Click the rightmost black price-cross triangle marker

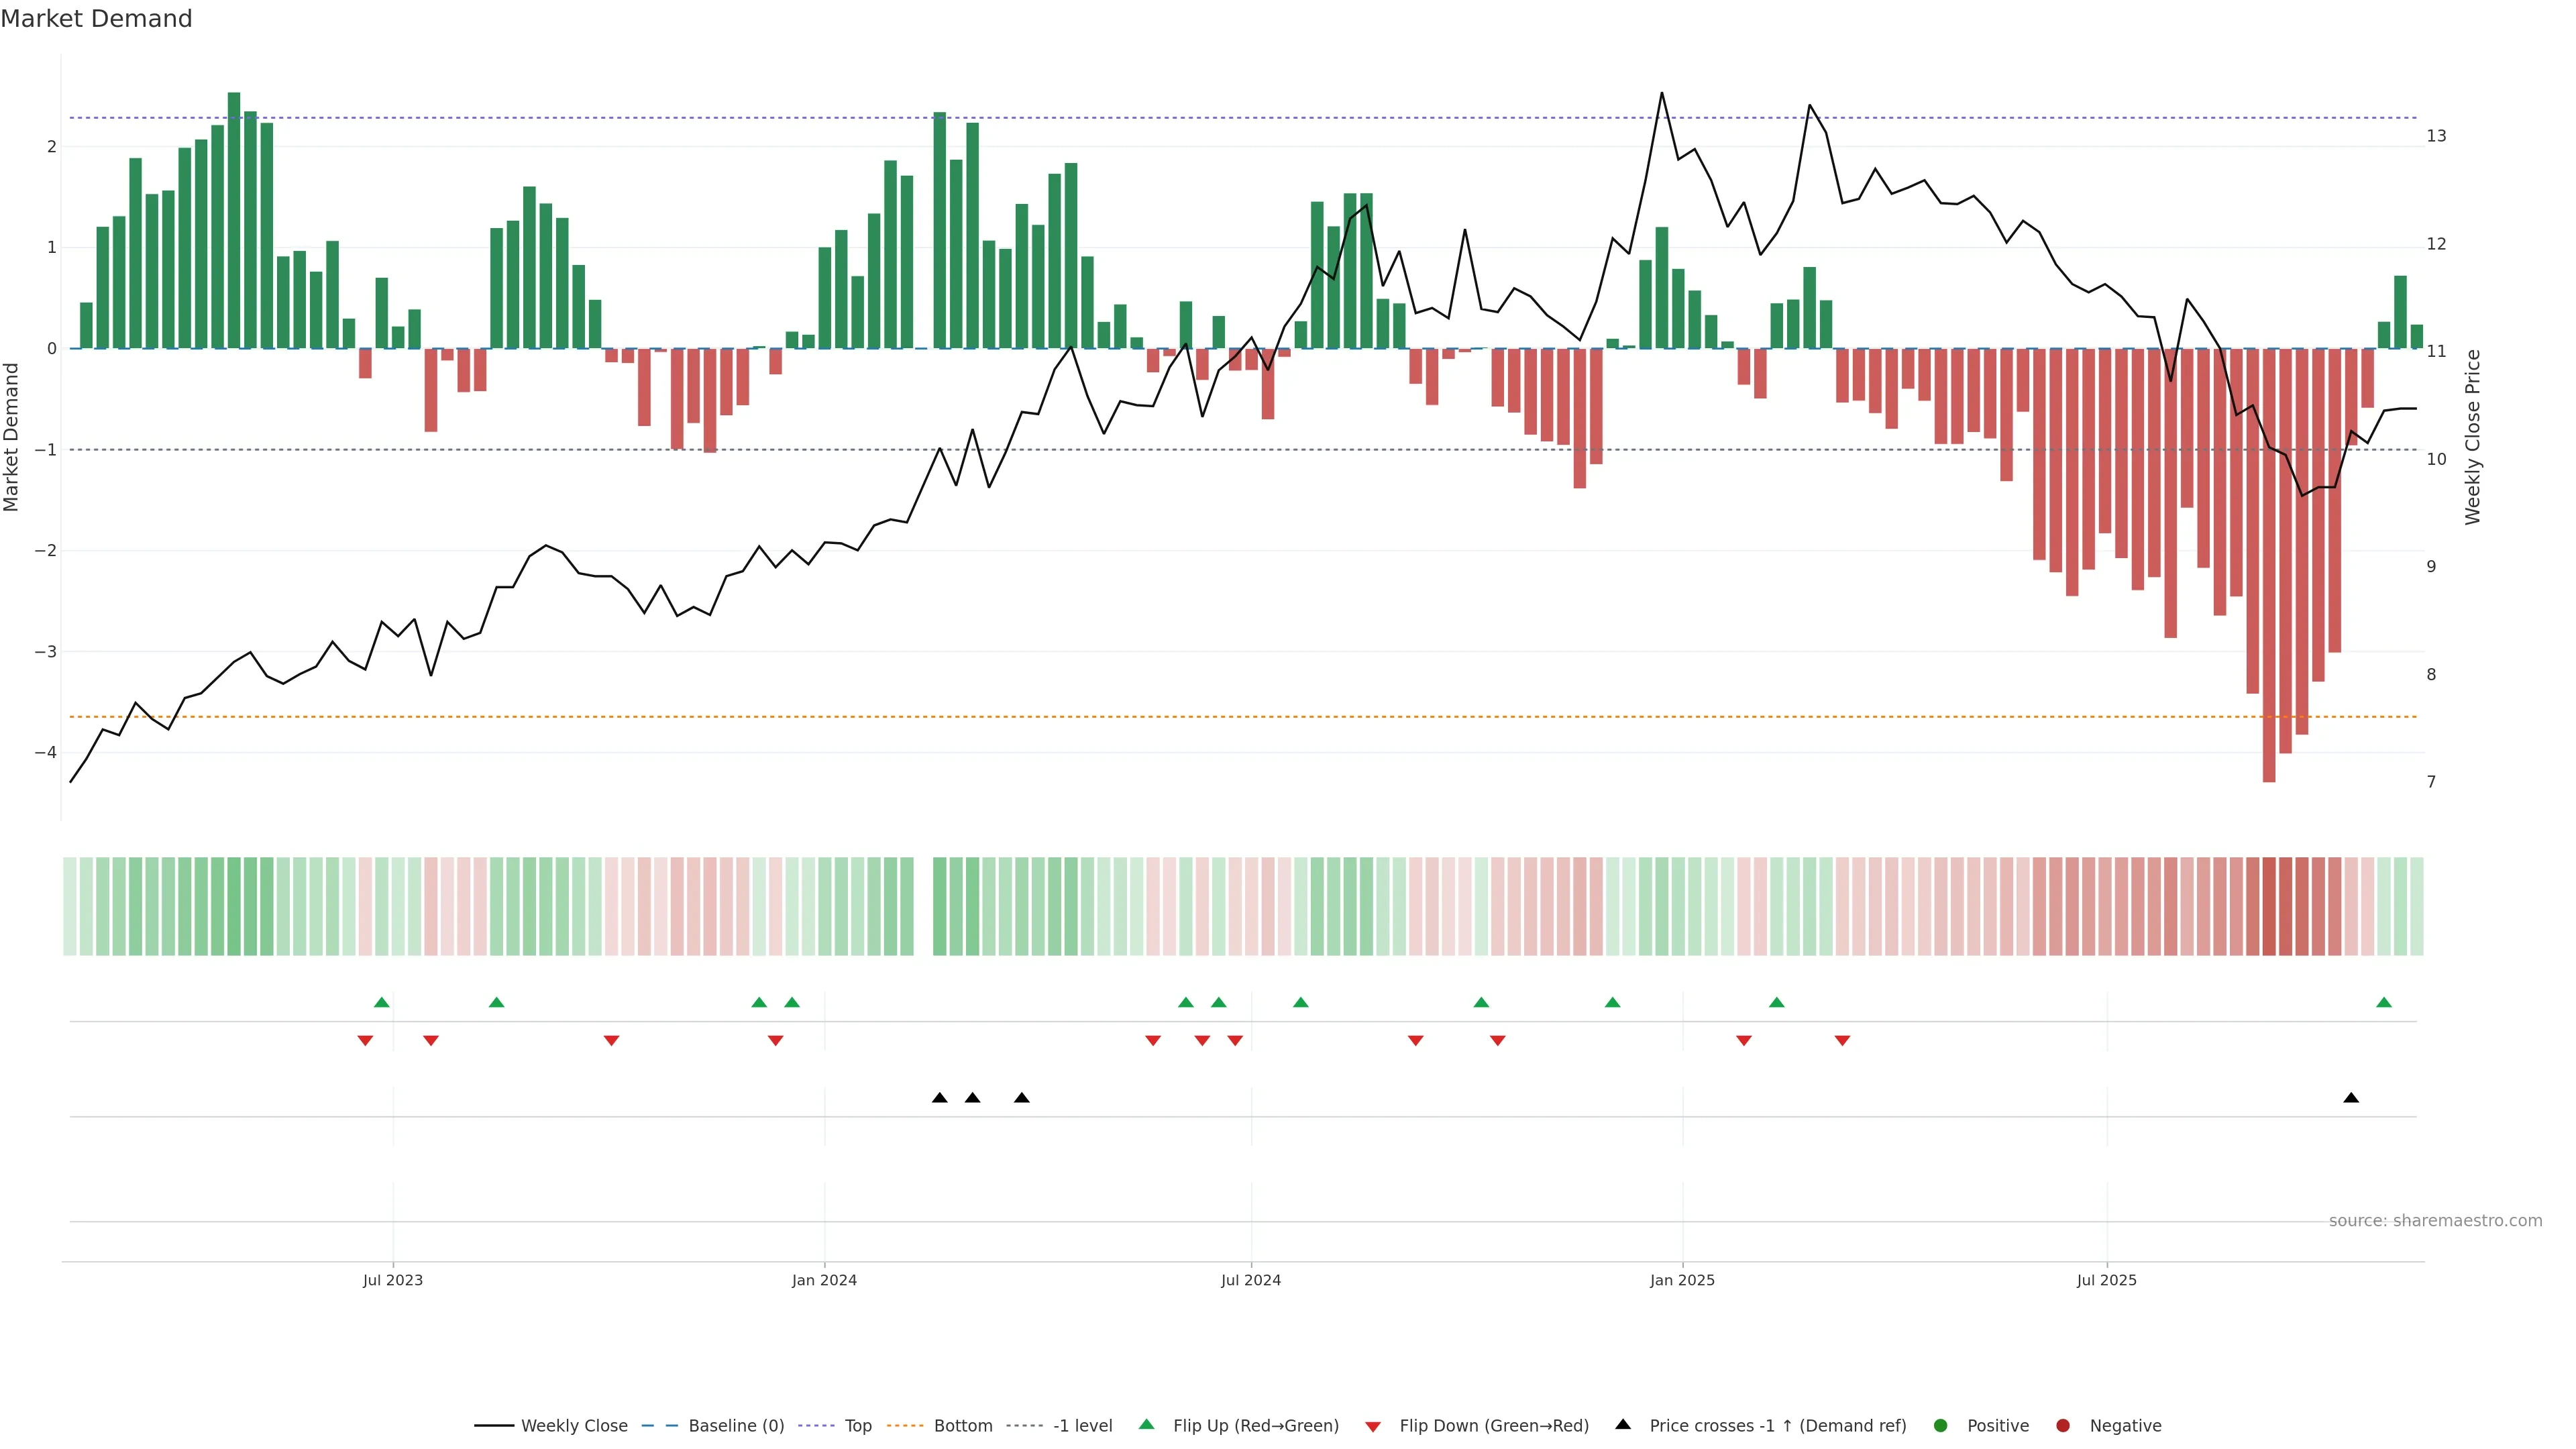[x=2351, y=1098]
